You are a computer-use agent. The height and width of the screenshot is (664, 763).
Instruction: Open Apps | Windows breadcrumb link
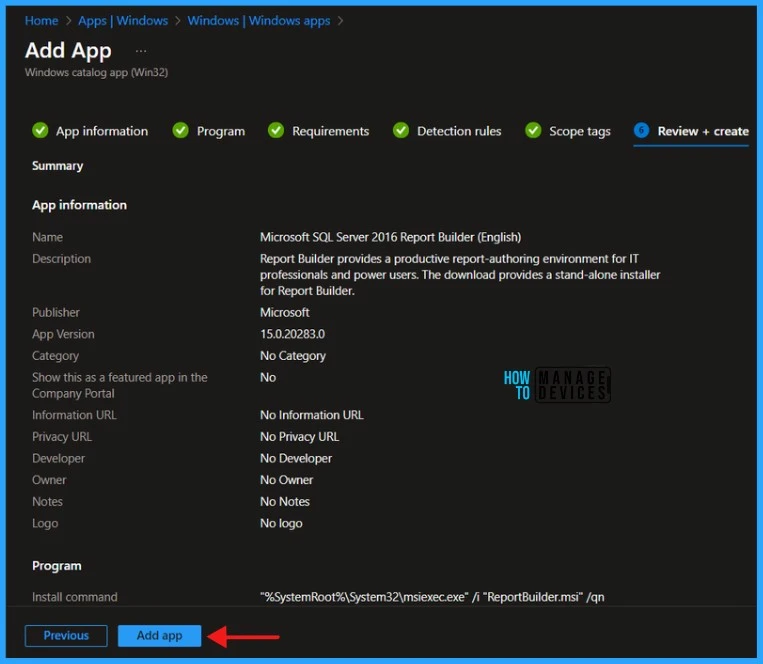click(x=123, y=21)
